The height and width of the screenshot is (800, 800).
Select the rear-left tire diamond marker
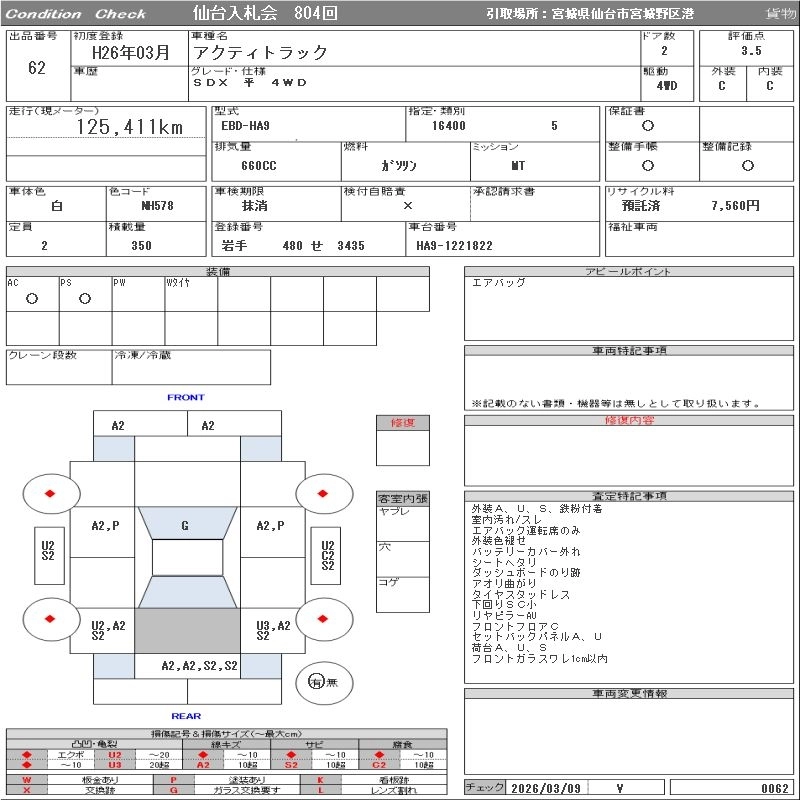coord(50,620)
